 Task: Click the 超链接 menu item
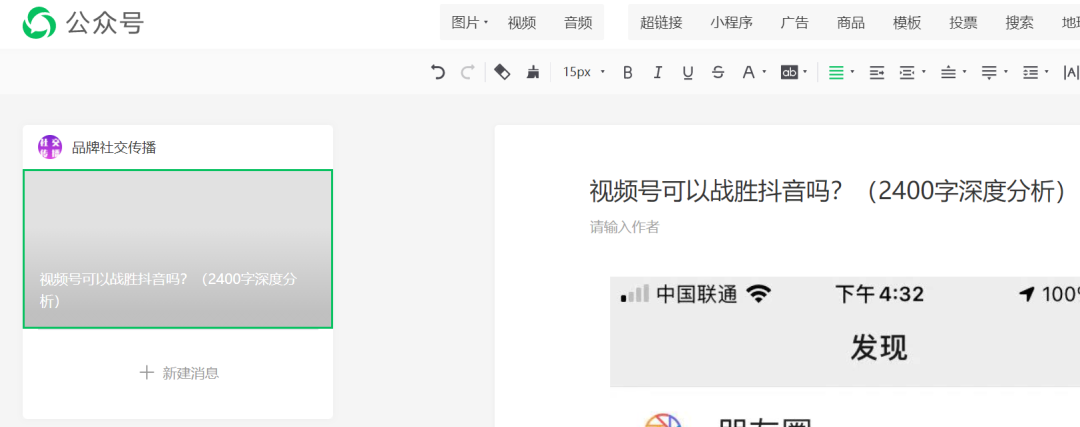[x=661, y=23]
